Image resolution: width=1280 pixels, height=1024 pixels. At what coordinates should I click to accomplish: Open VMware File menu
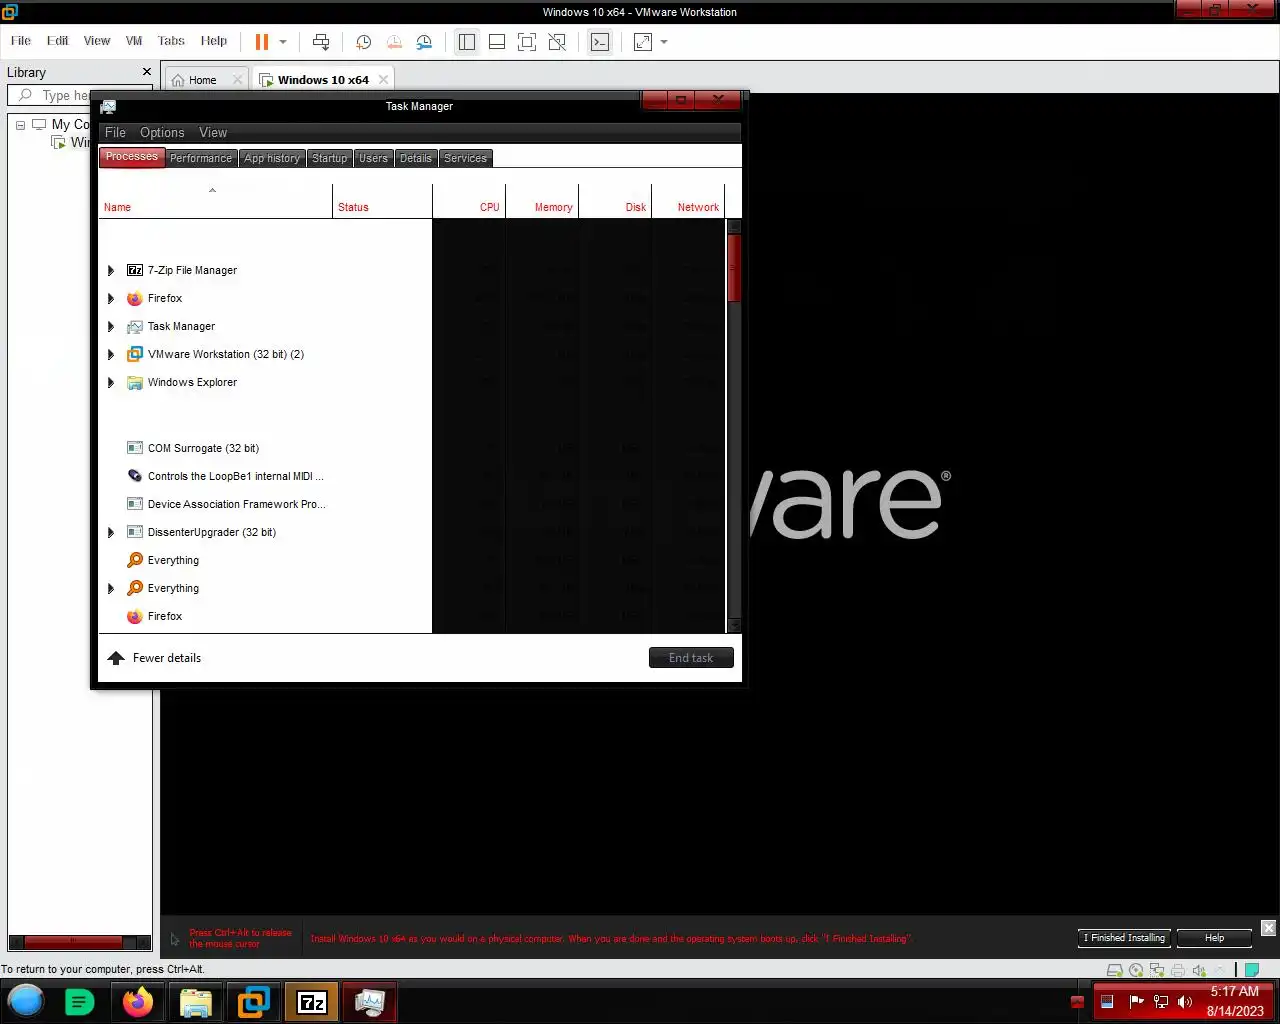[x=21, y=41]
